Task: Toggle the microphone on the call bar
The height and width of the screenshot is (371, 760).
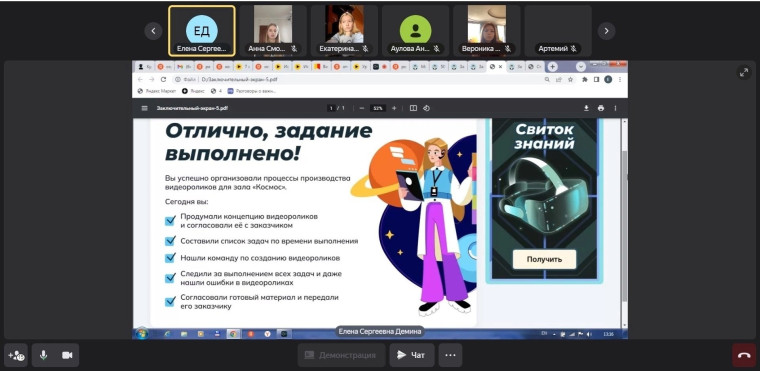Action: pos(44,355)
